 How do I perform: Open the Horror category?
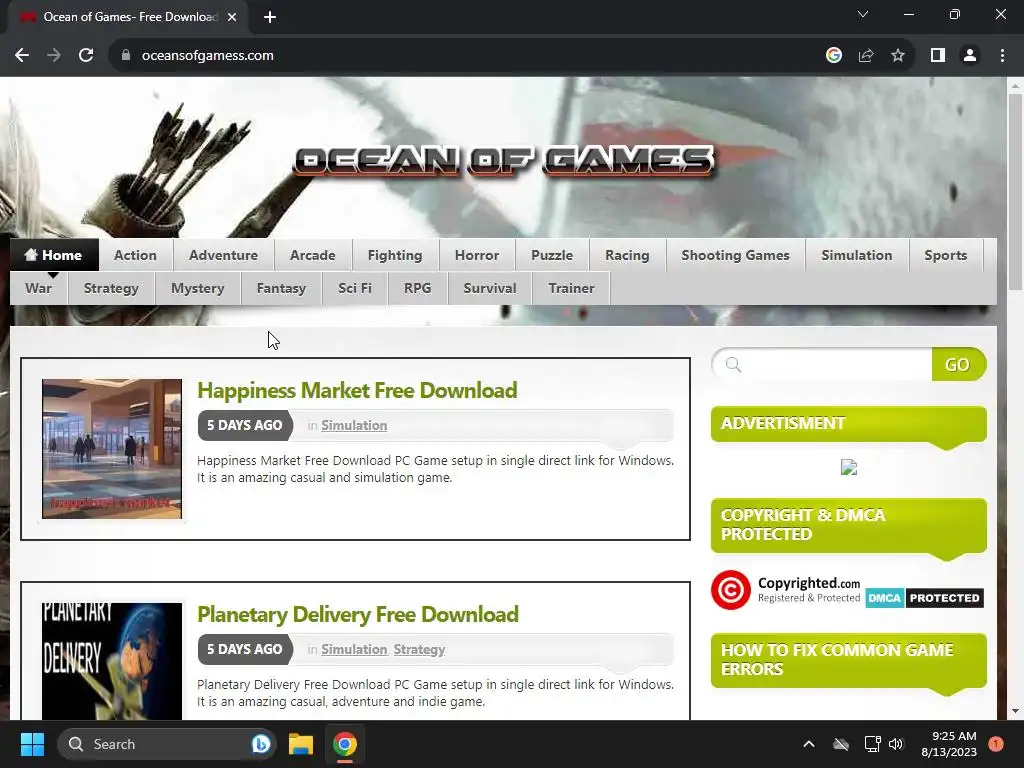pos(477,255)
